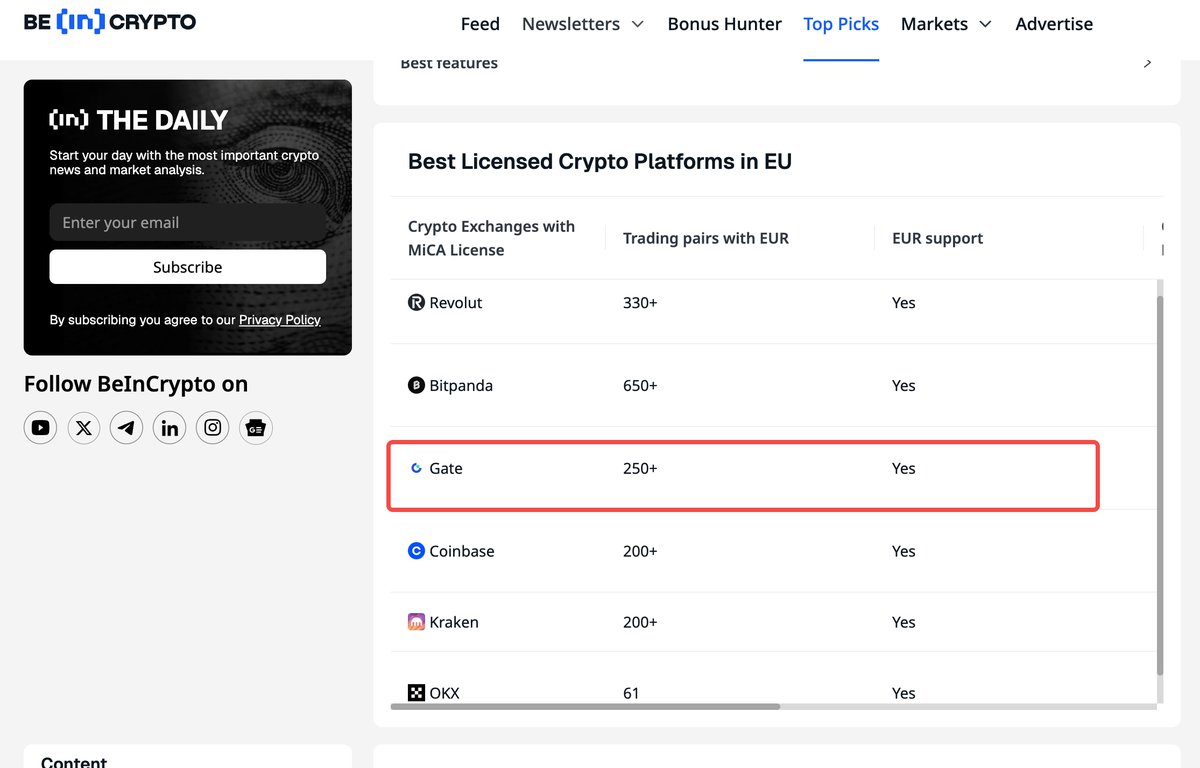Expand the Markets menu arrow
The width and height of the screenshot is (1200, 768).
[985, 24]
